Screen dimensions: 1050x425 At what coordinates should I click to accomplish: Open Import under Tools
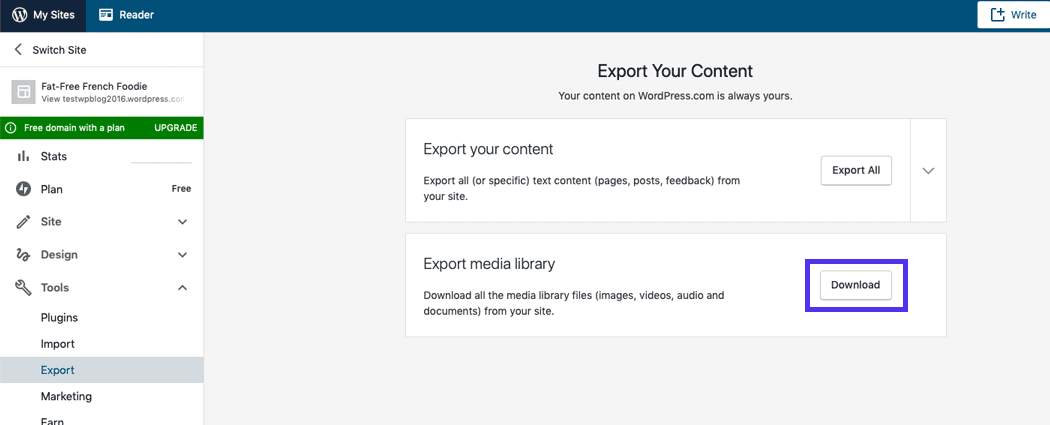[57, 344]
